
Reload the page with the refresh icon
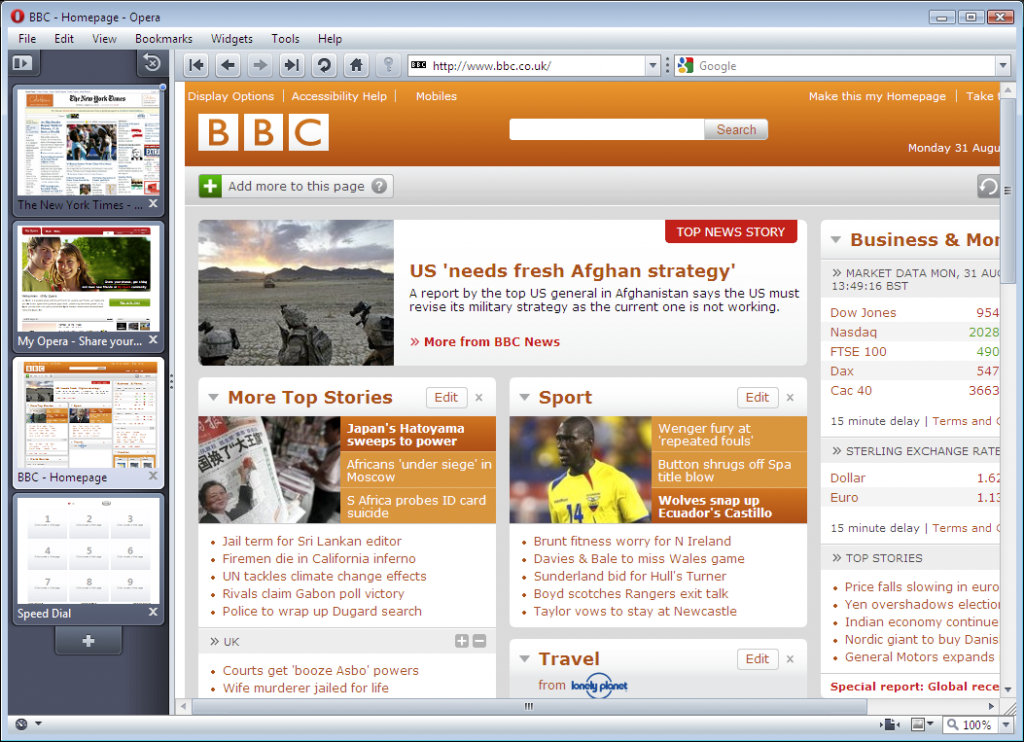pos(324,65)
